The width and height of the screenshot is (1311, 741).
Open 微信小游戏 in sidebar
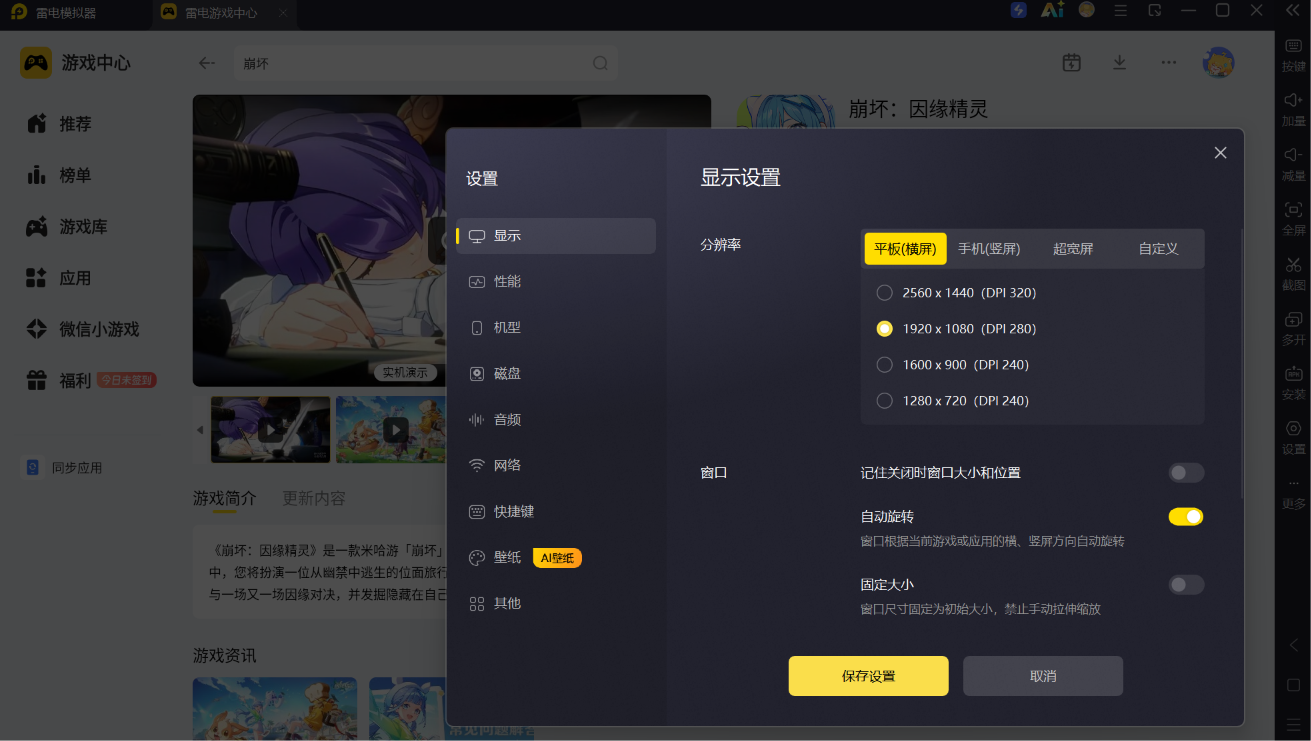pyautogui.click(x=82, y=329)
